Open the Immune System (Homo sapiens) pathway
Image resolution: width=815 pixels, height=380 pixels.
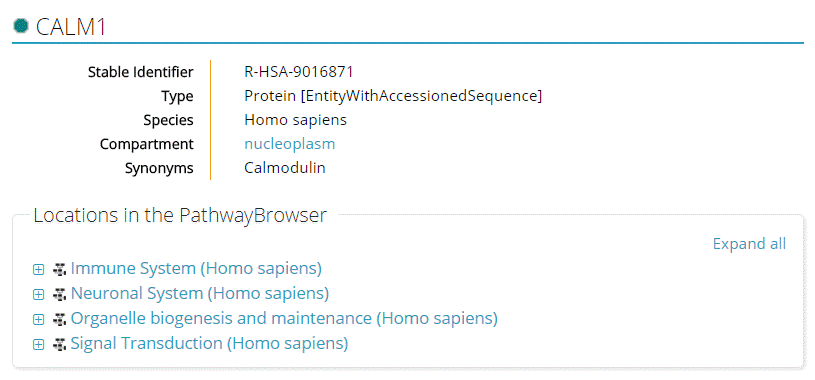tap(196, 269)
